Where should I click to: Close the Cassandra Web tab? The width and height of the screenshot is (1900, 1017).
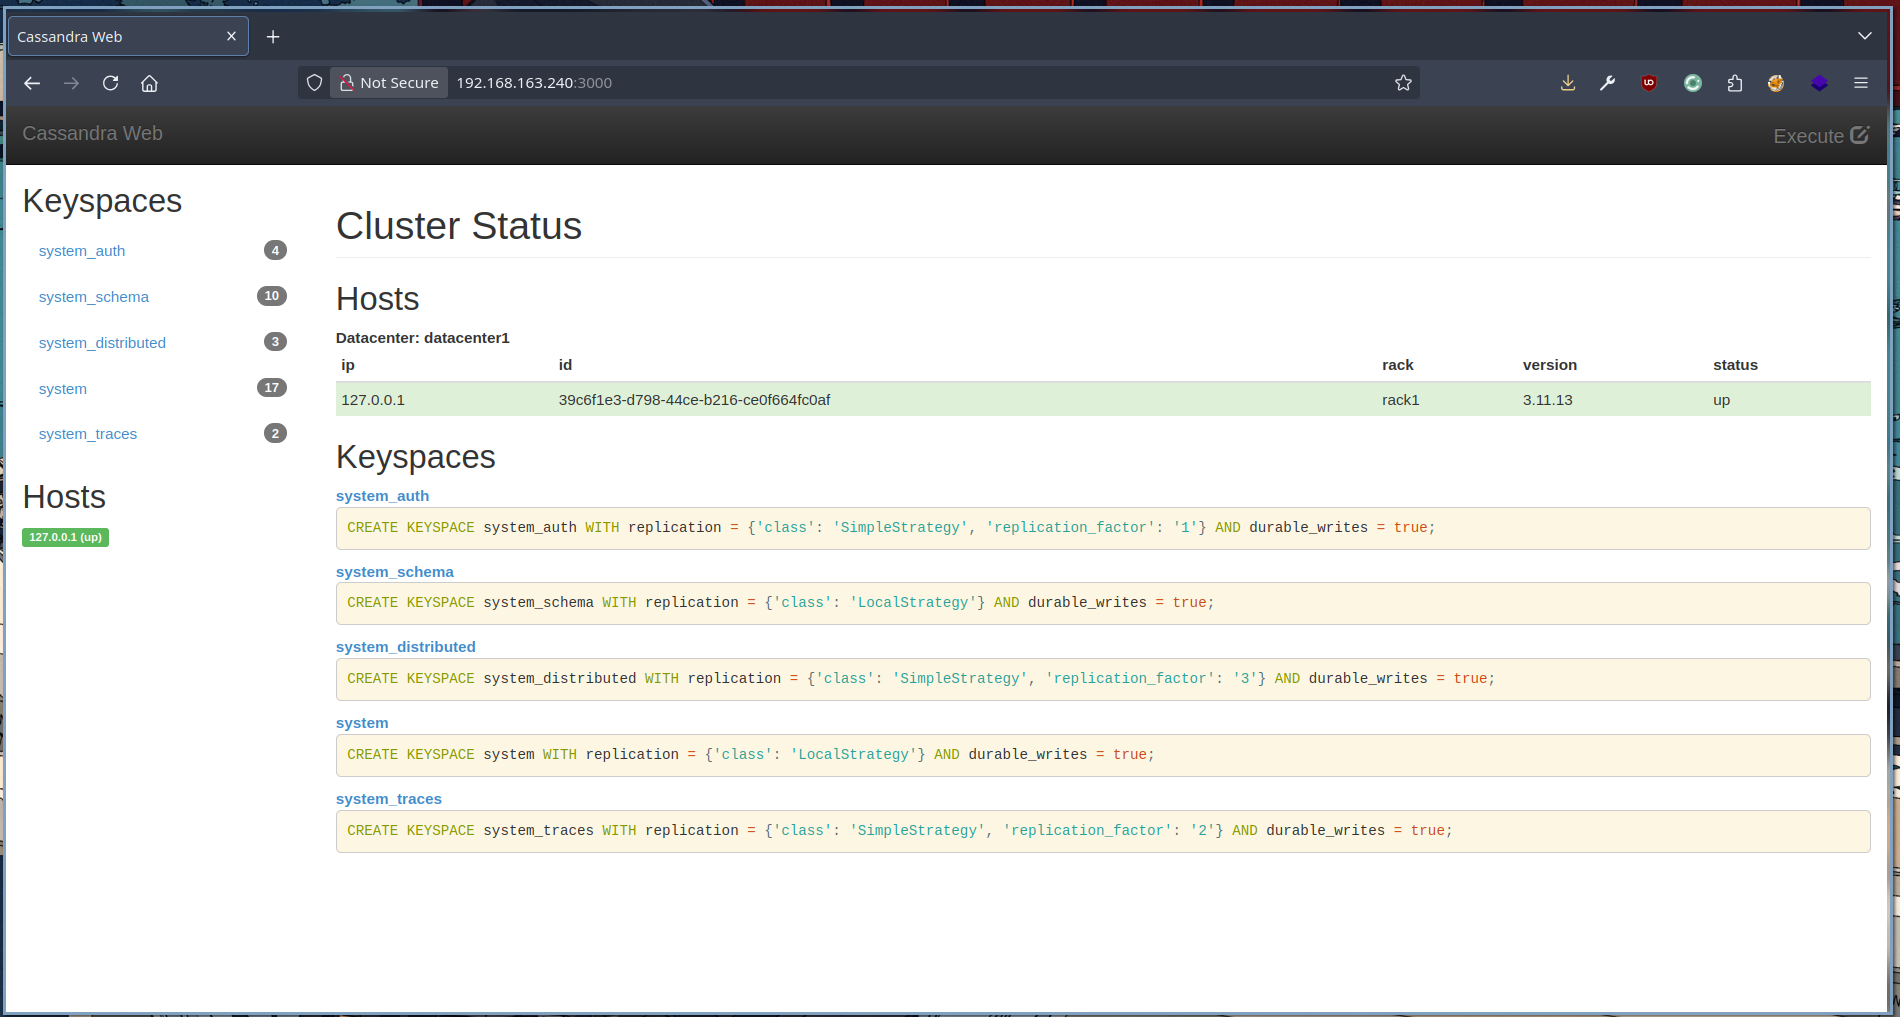pyautogui.click(x=231, y=36)
